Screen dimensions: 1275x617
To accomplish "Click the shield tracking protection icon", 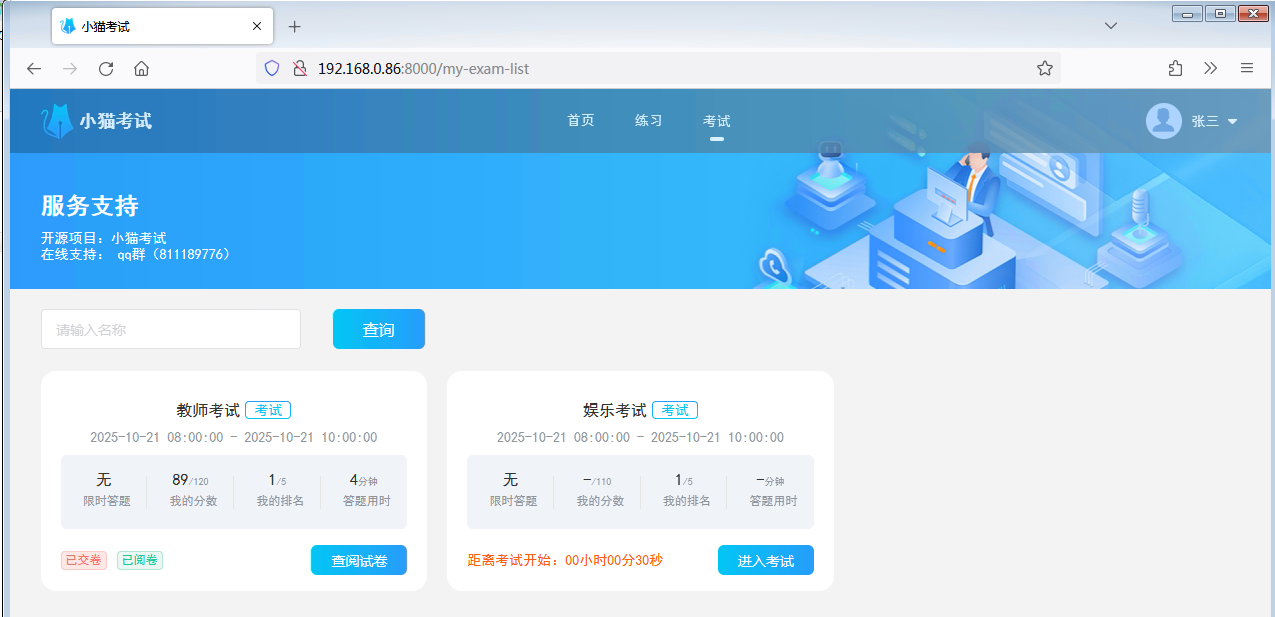I will click(272, 69).
